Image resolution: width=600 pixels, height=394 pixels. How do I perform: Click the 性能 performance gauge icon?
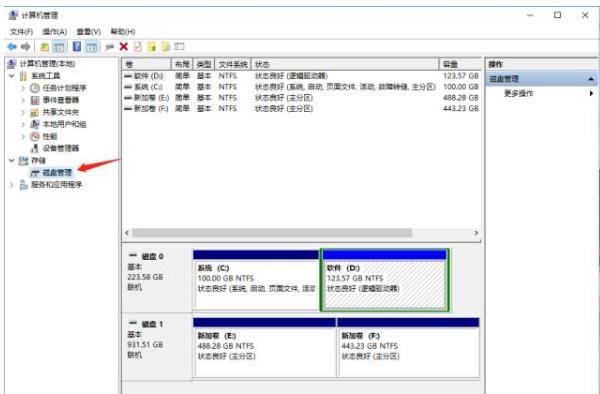pos(35,136)
